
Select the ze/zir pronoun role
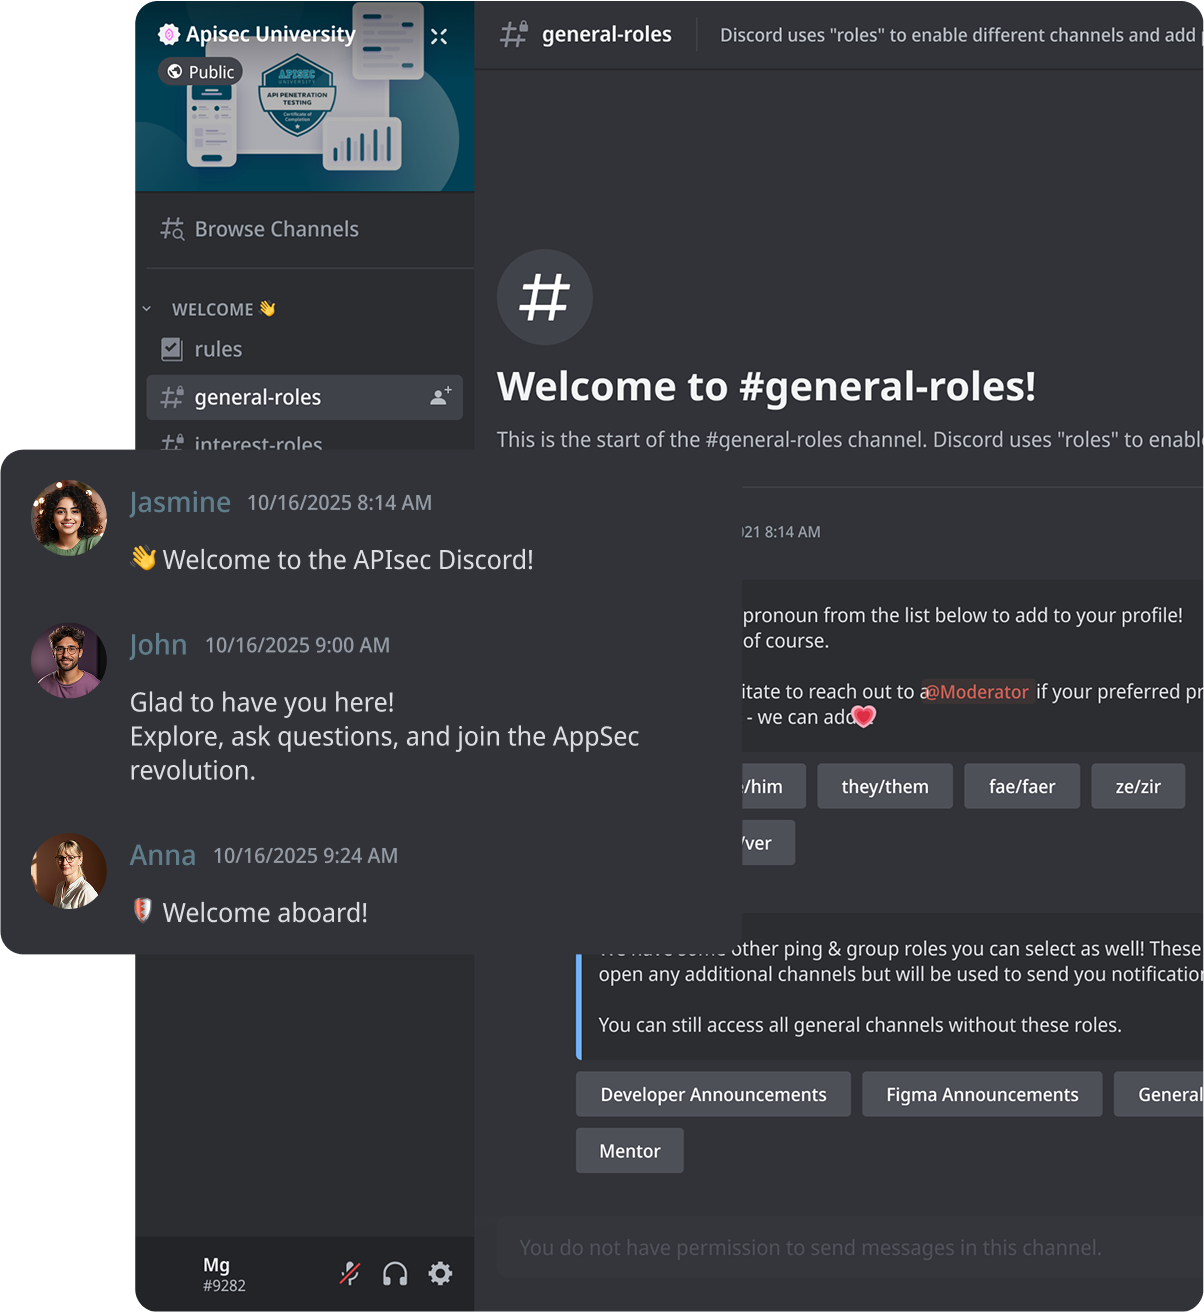(x=1138, y=786)
